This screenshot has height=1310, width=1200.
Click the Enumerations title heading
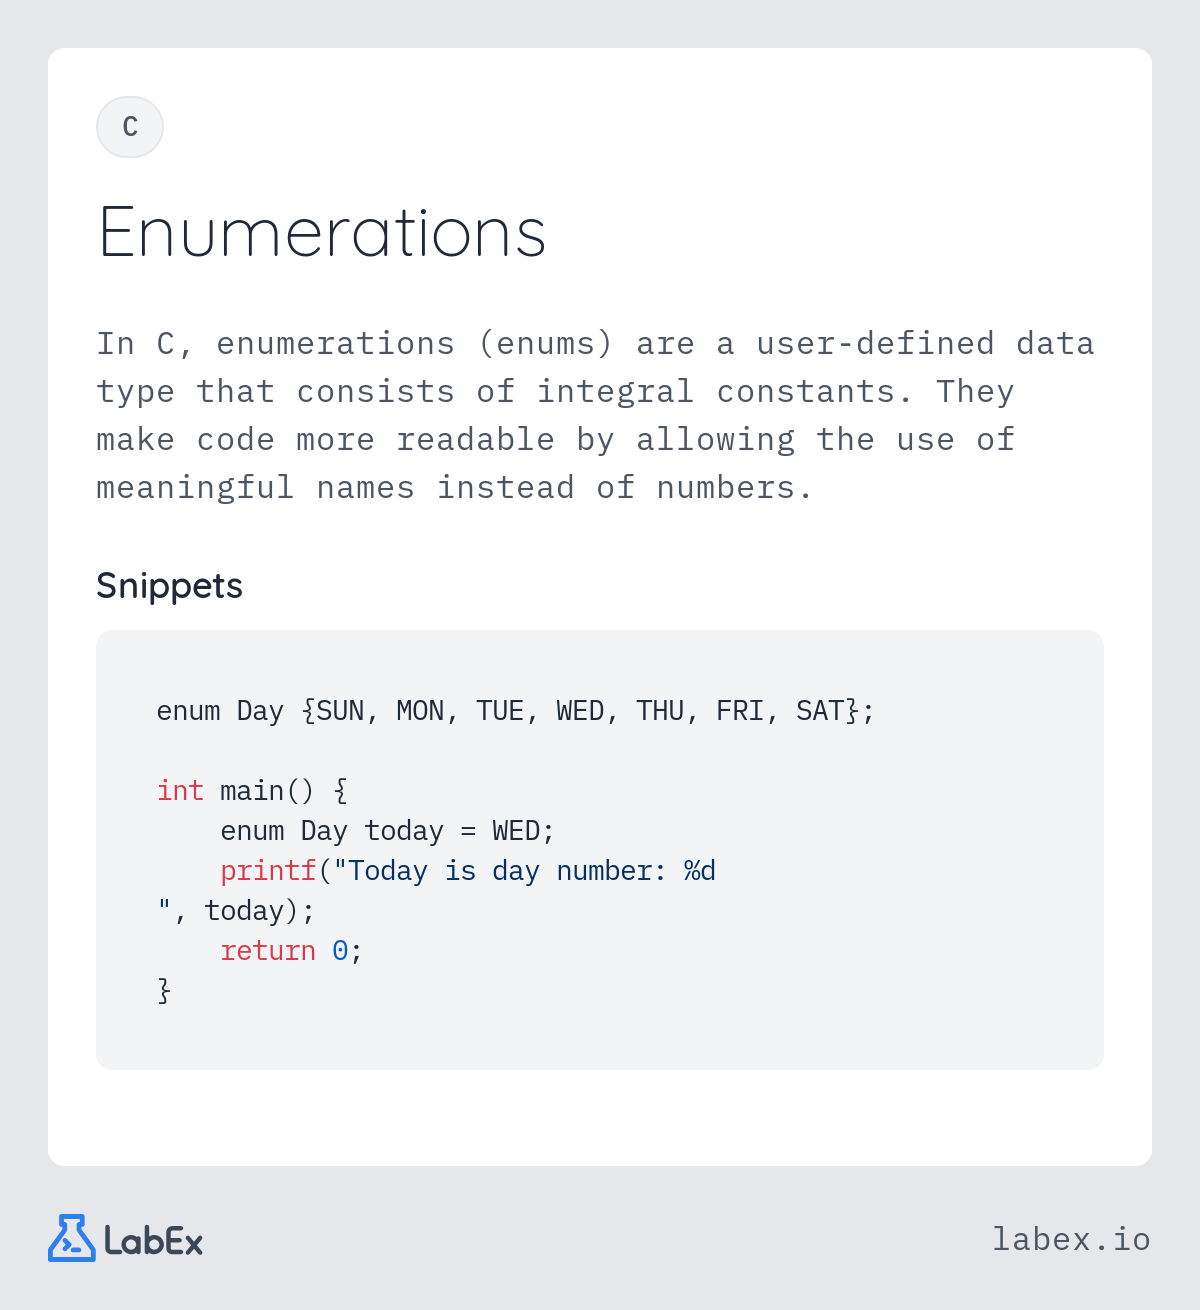pyautogui.click(x=322, y=232)
